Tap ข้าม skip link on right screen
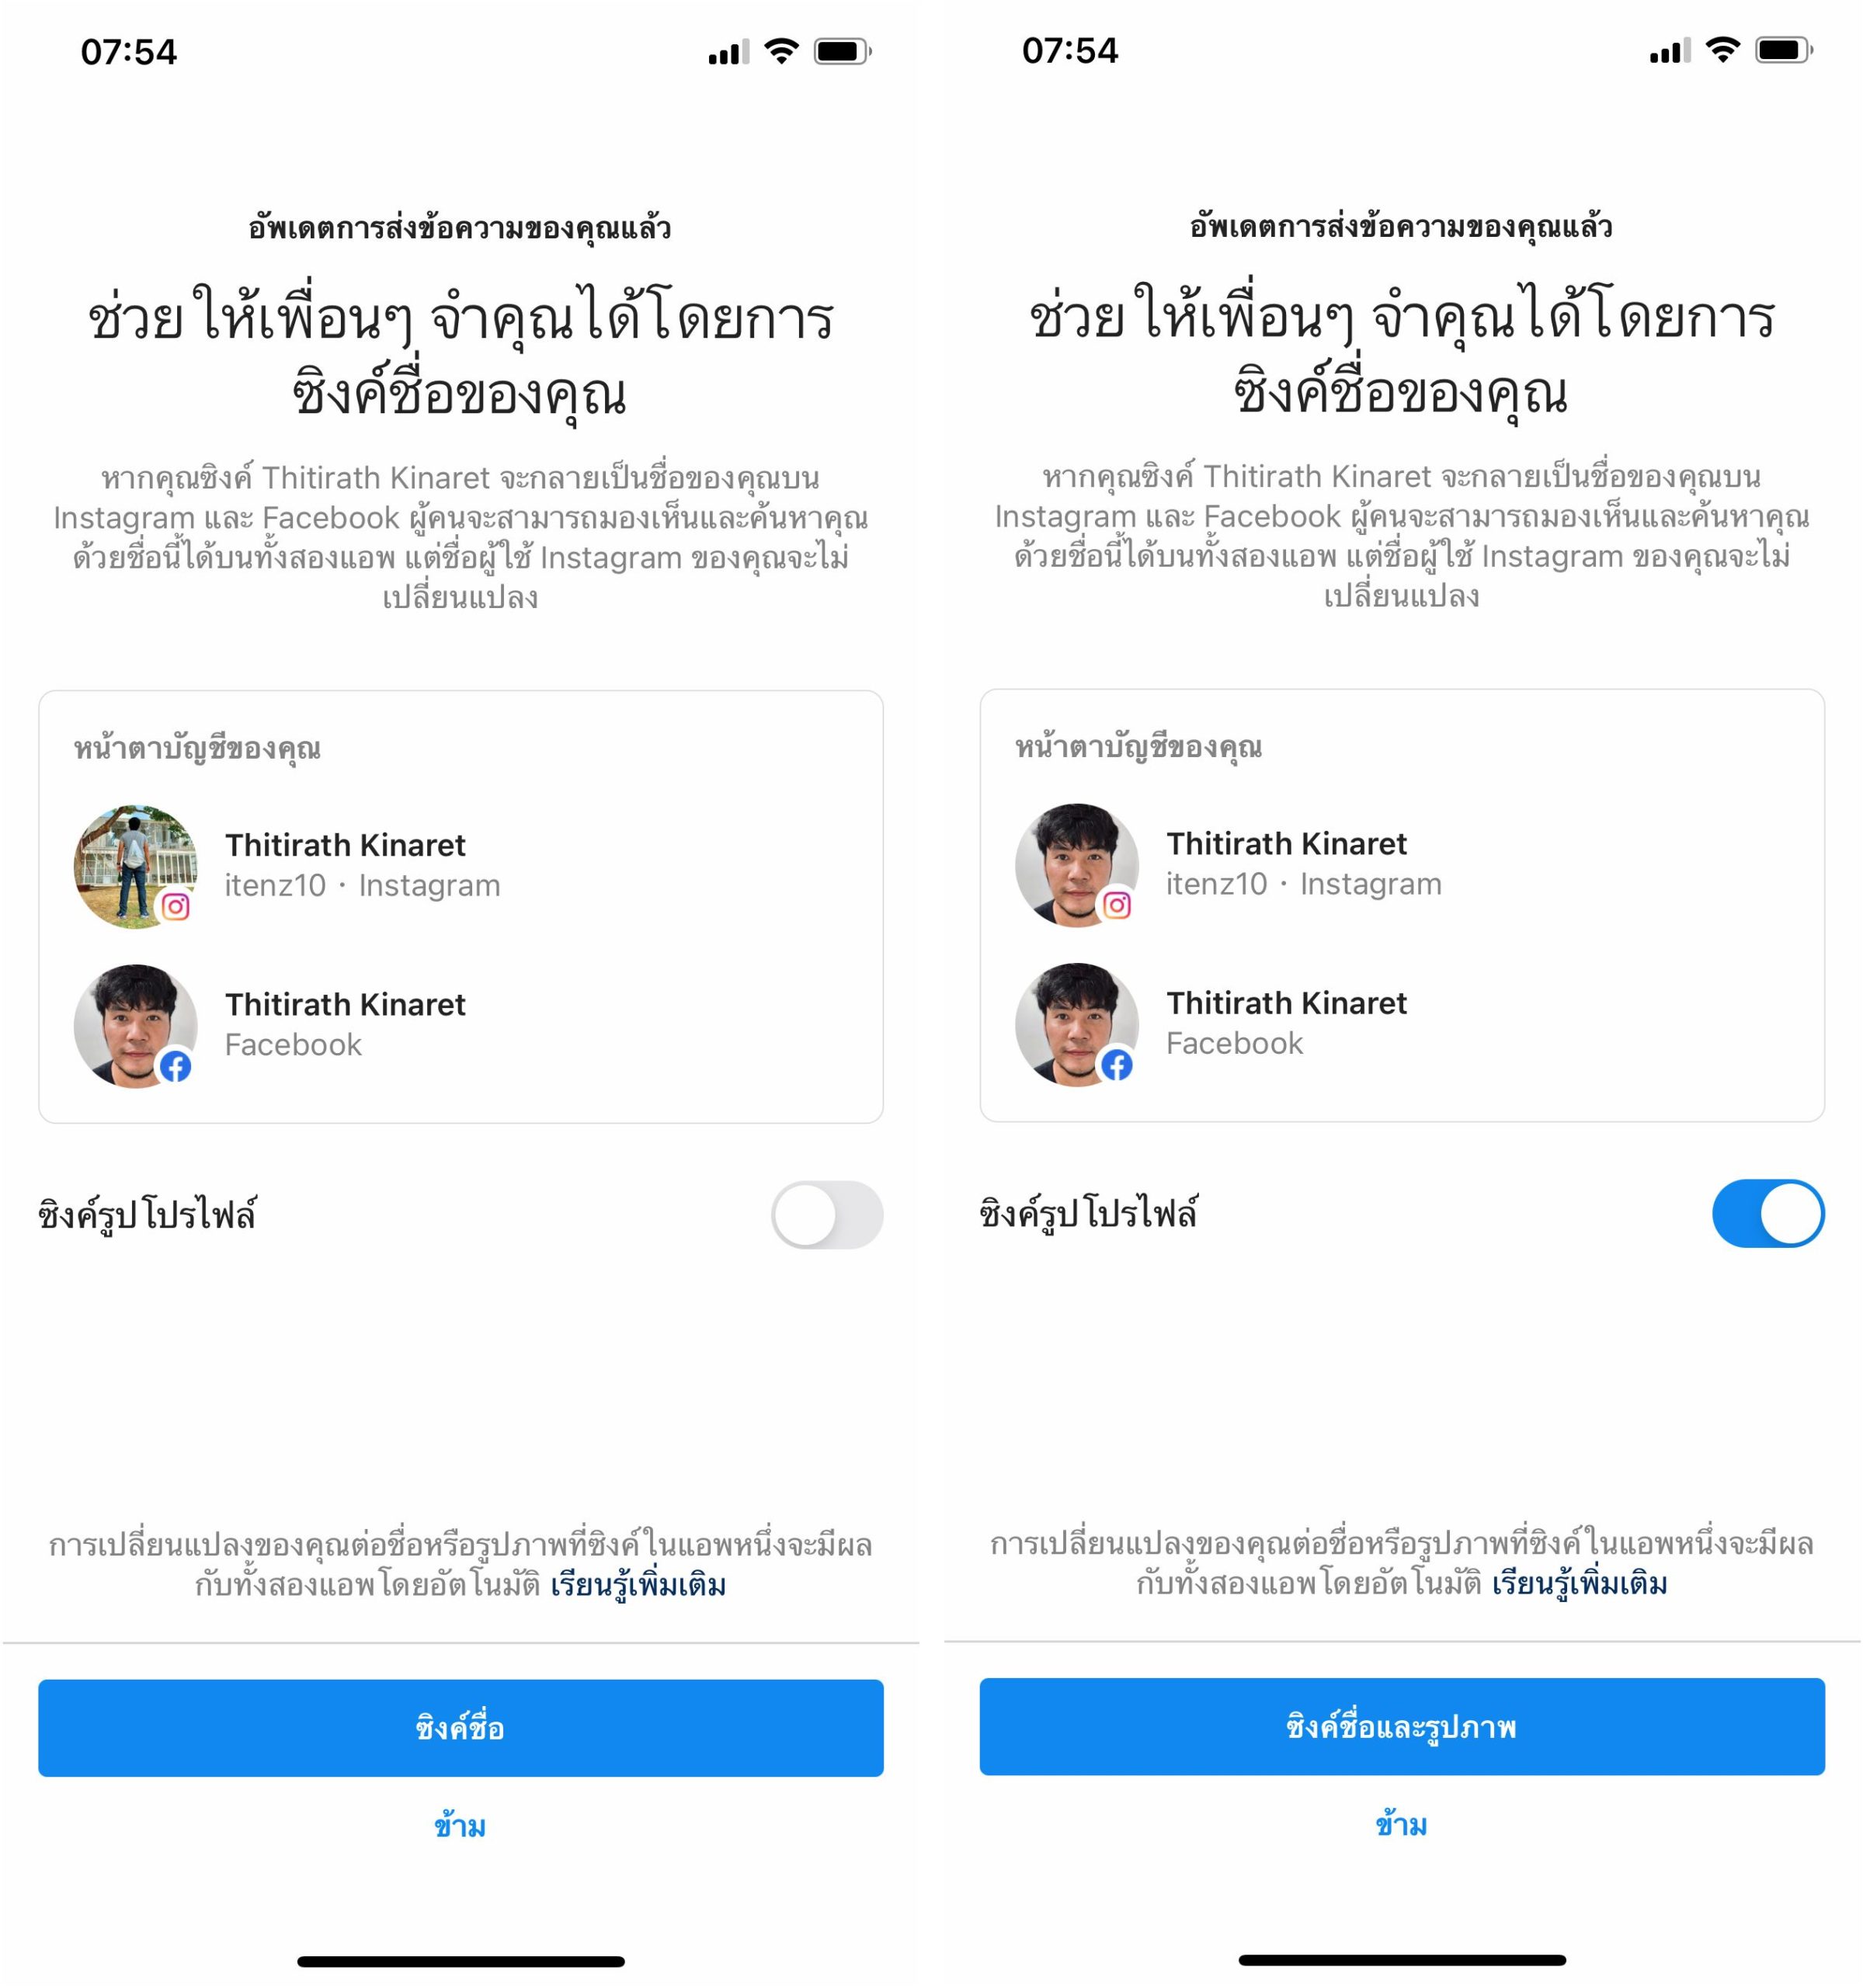 [1401, 1825]
